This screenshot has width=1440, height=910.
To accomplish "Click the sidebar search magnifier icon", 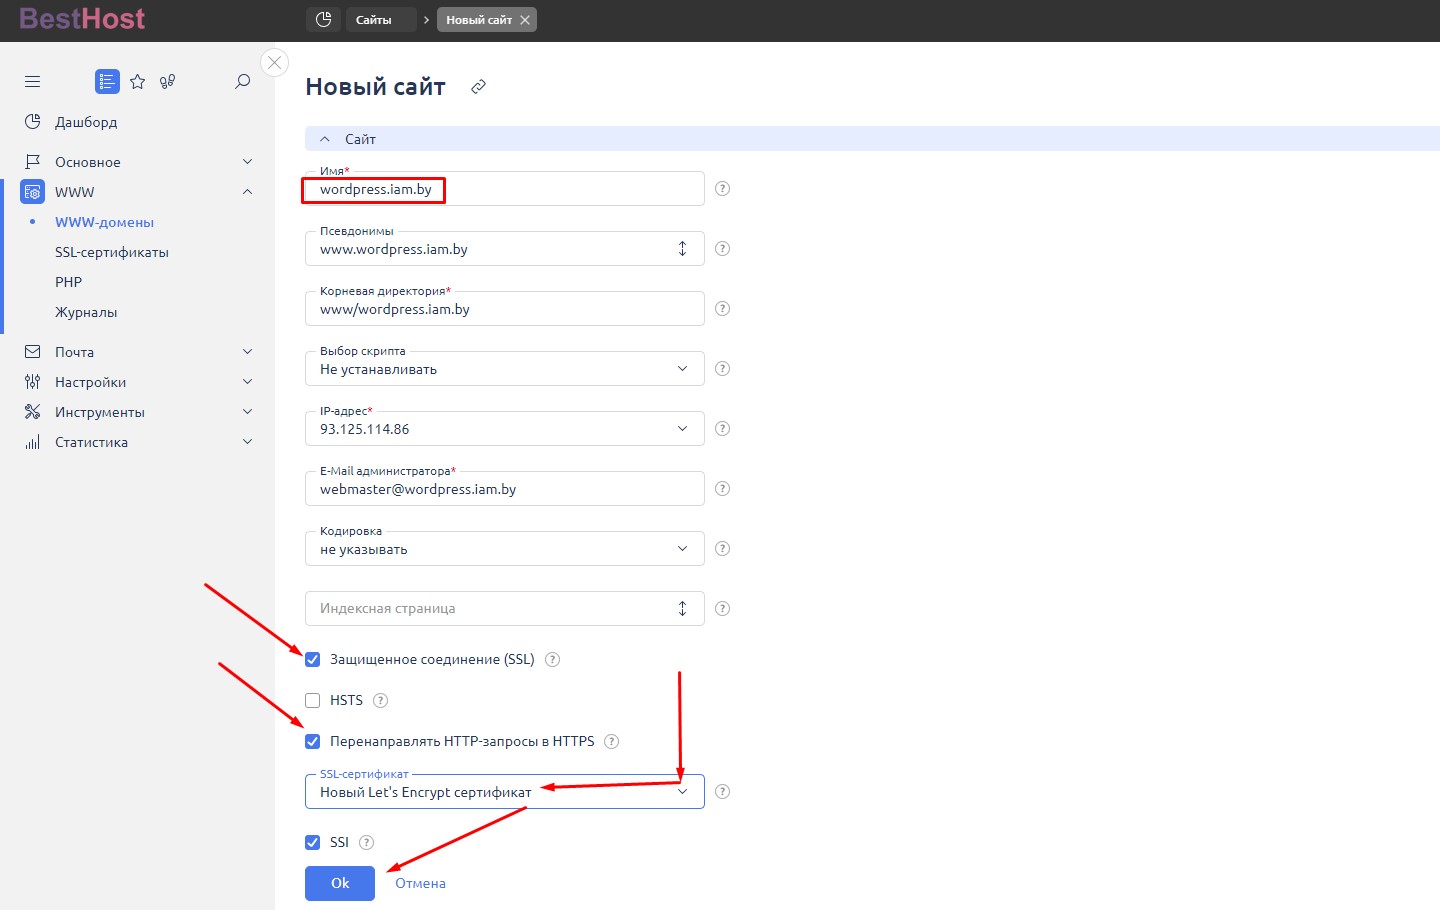I will click(x=242, y=82).
